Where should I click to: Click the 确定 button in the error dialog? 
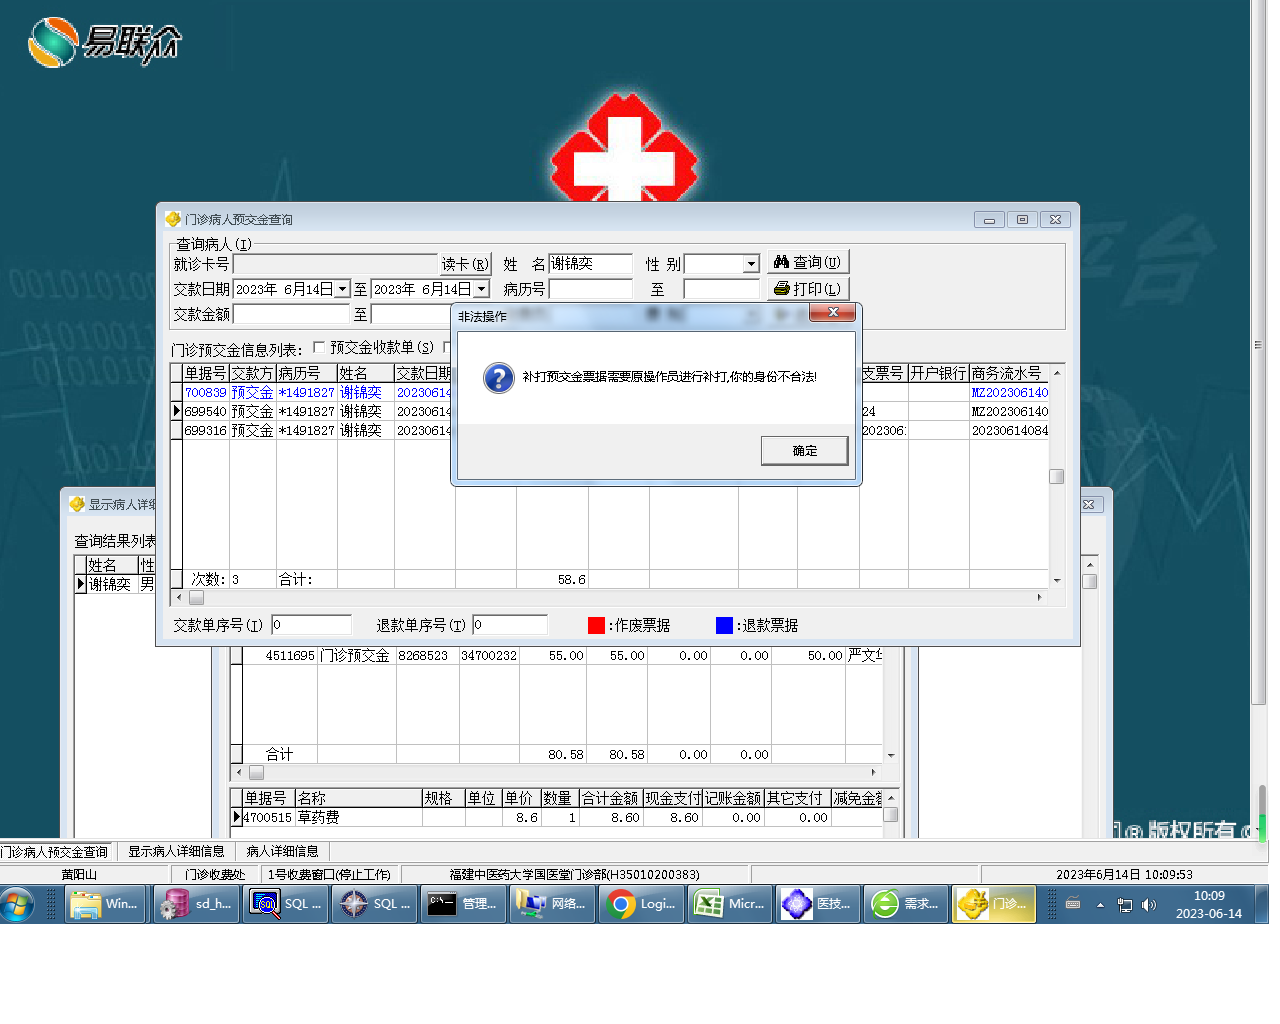coord(804,451)
